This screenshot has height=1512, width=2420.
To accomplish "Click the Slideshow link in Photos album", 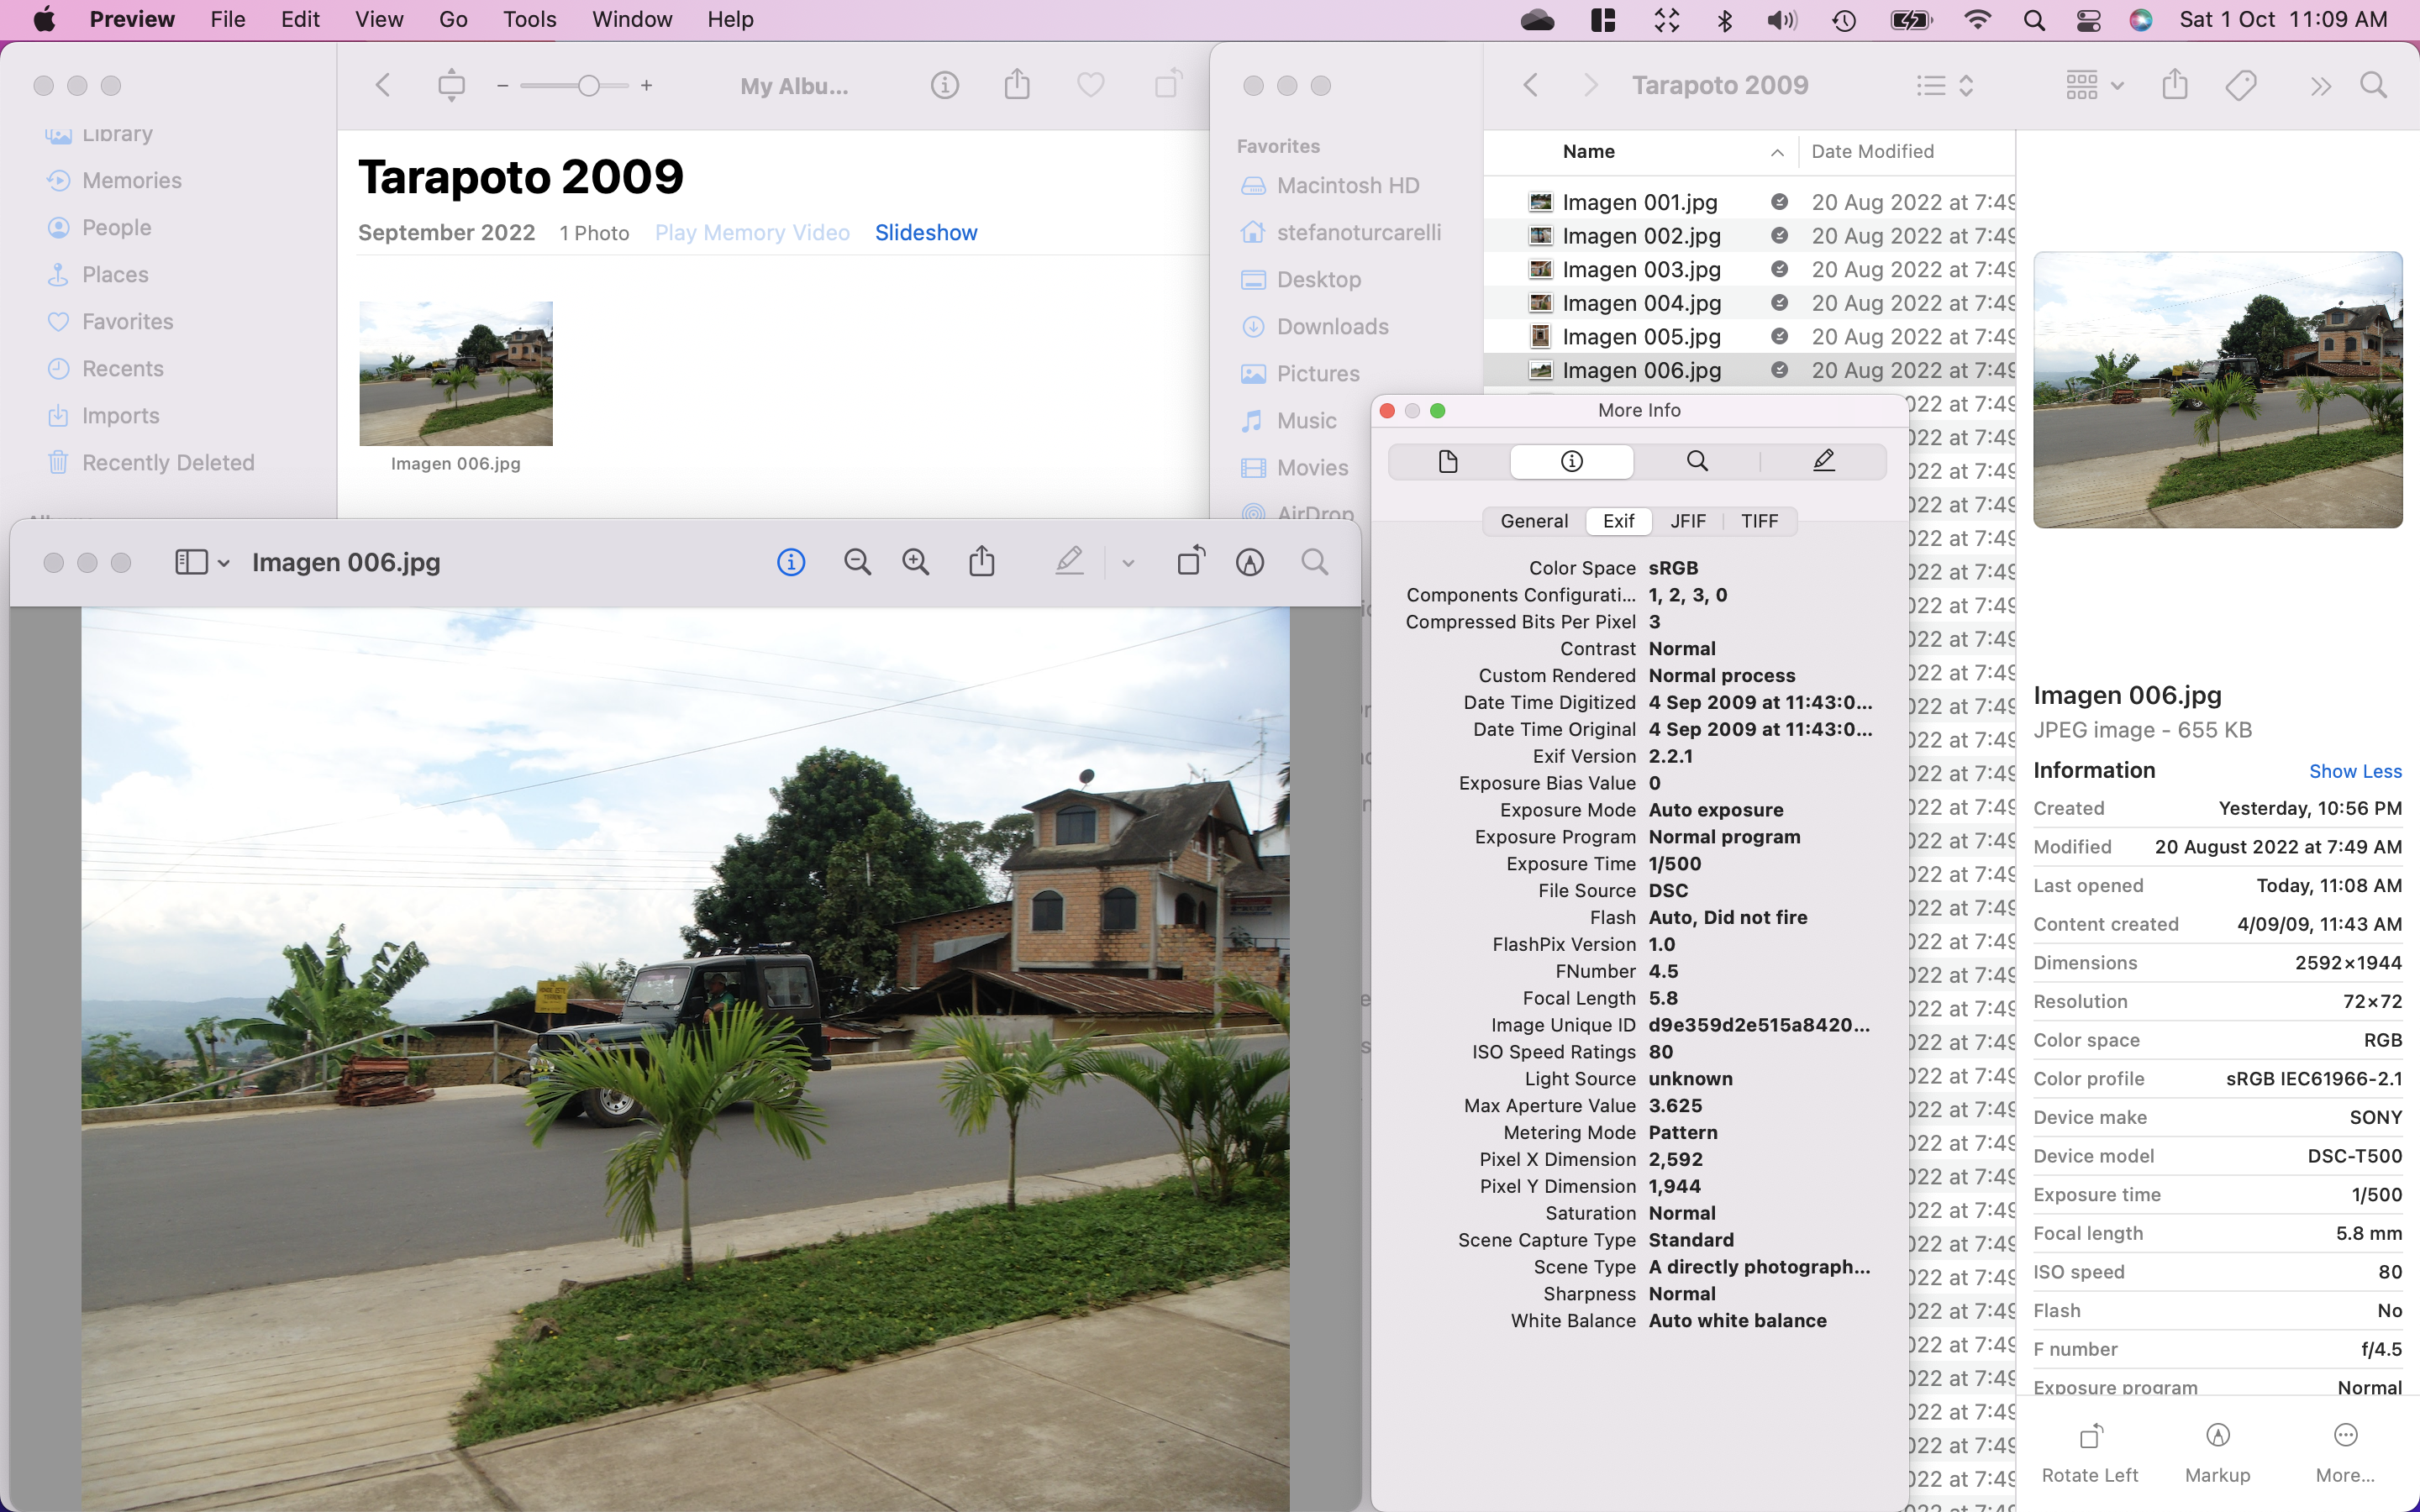I will [x=925, y=232].
